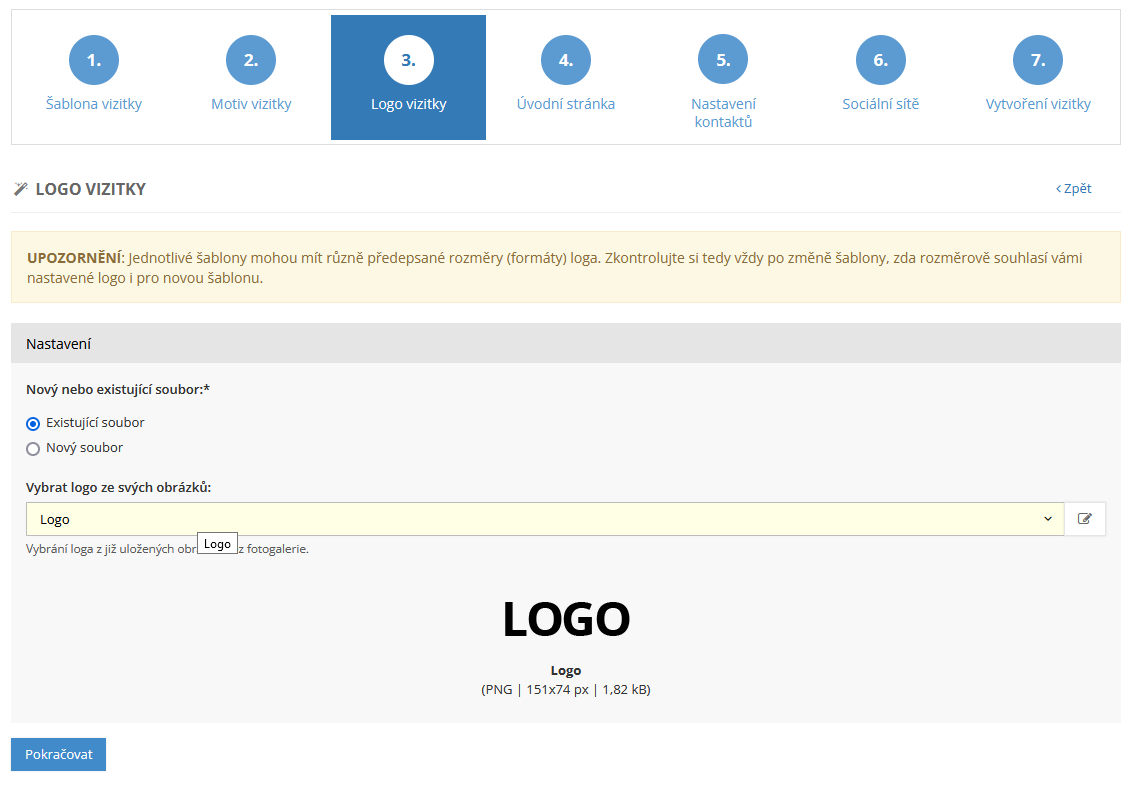Screen dimensions: 1125x791
Task: Click the LOGO preview image
Action: [566, 619]
